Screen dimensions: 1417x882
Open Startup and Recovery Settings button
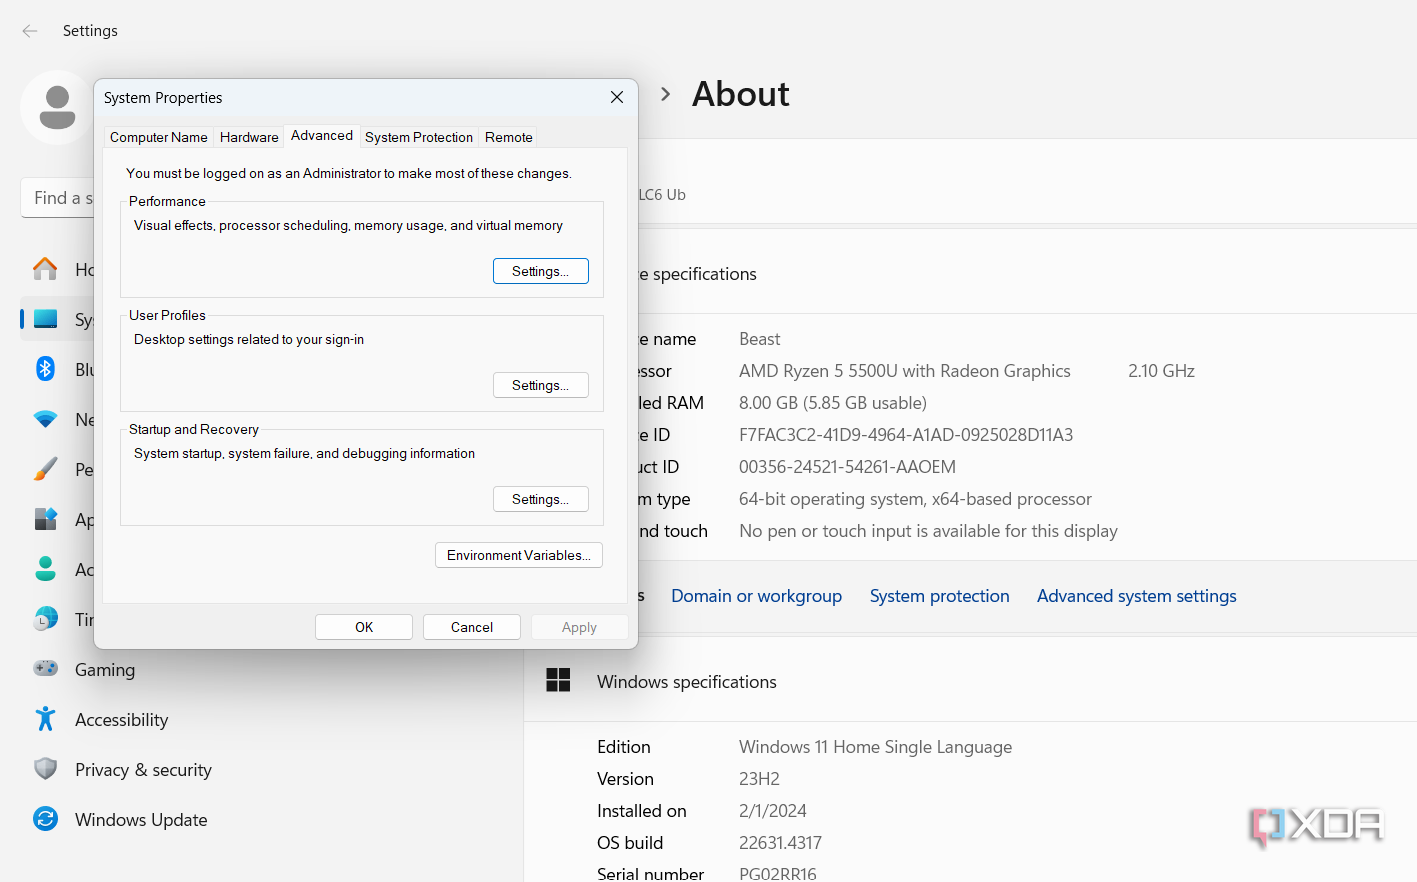[x=540, y=500]
